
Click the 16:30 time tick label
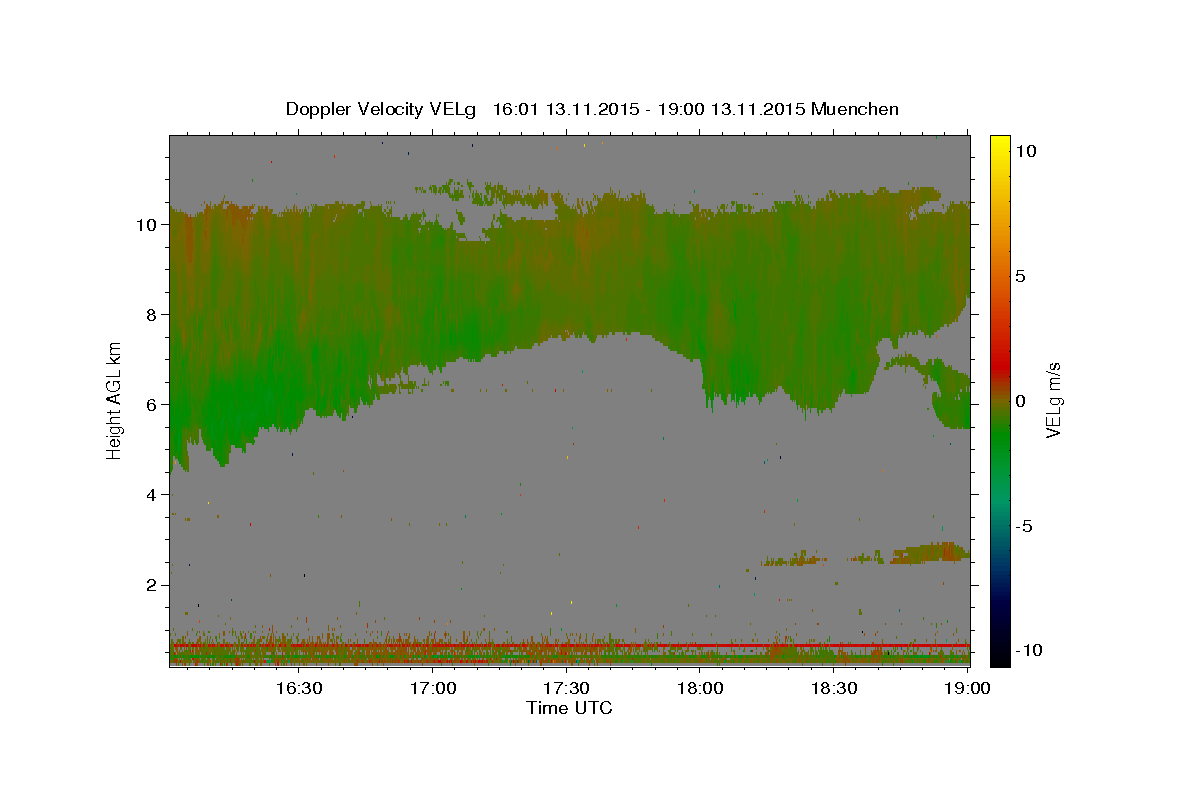(x=299, y=688)
